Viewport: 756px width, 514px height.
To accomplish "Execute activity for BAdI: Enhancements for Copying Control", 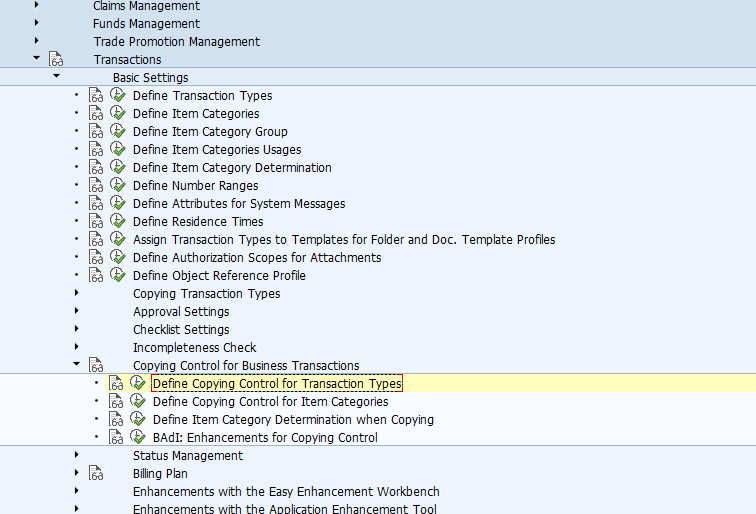I will (x=138, y=437).
